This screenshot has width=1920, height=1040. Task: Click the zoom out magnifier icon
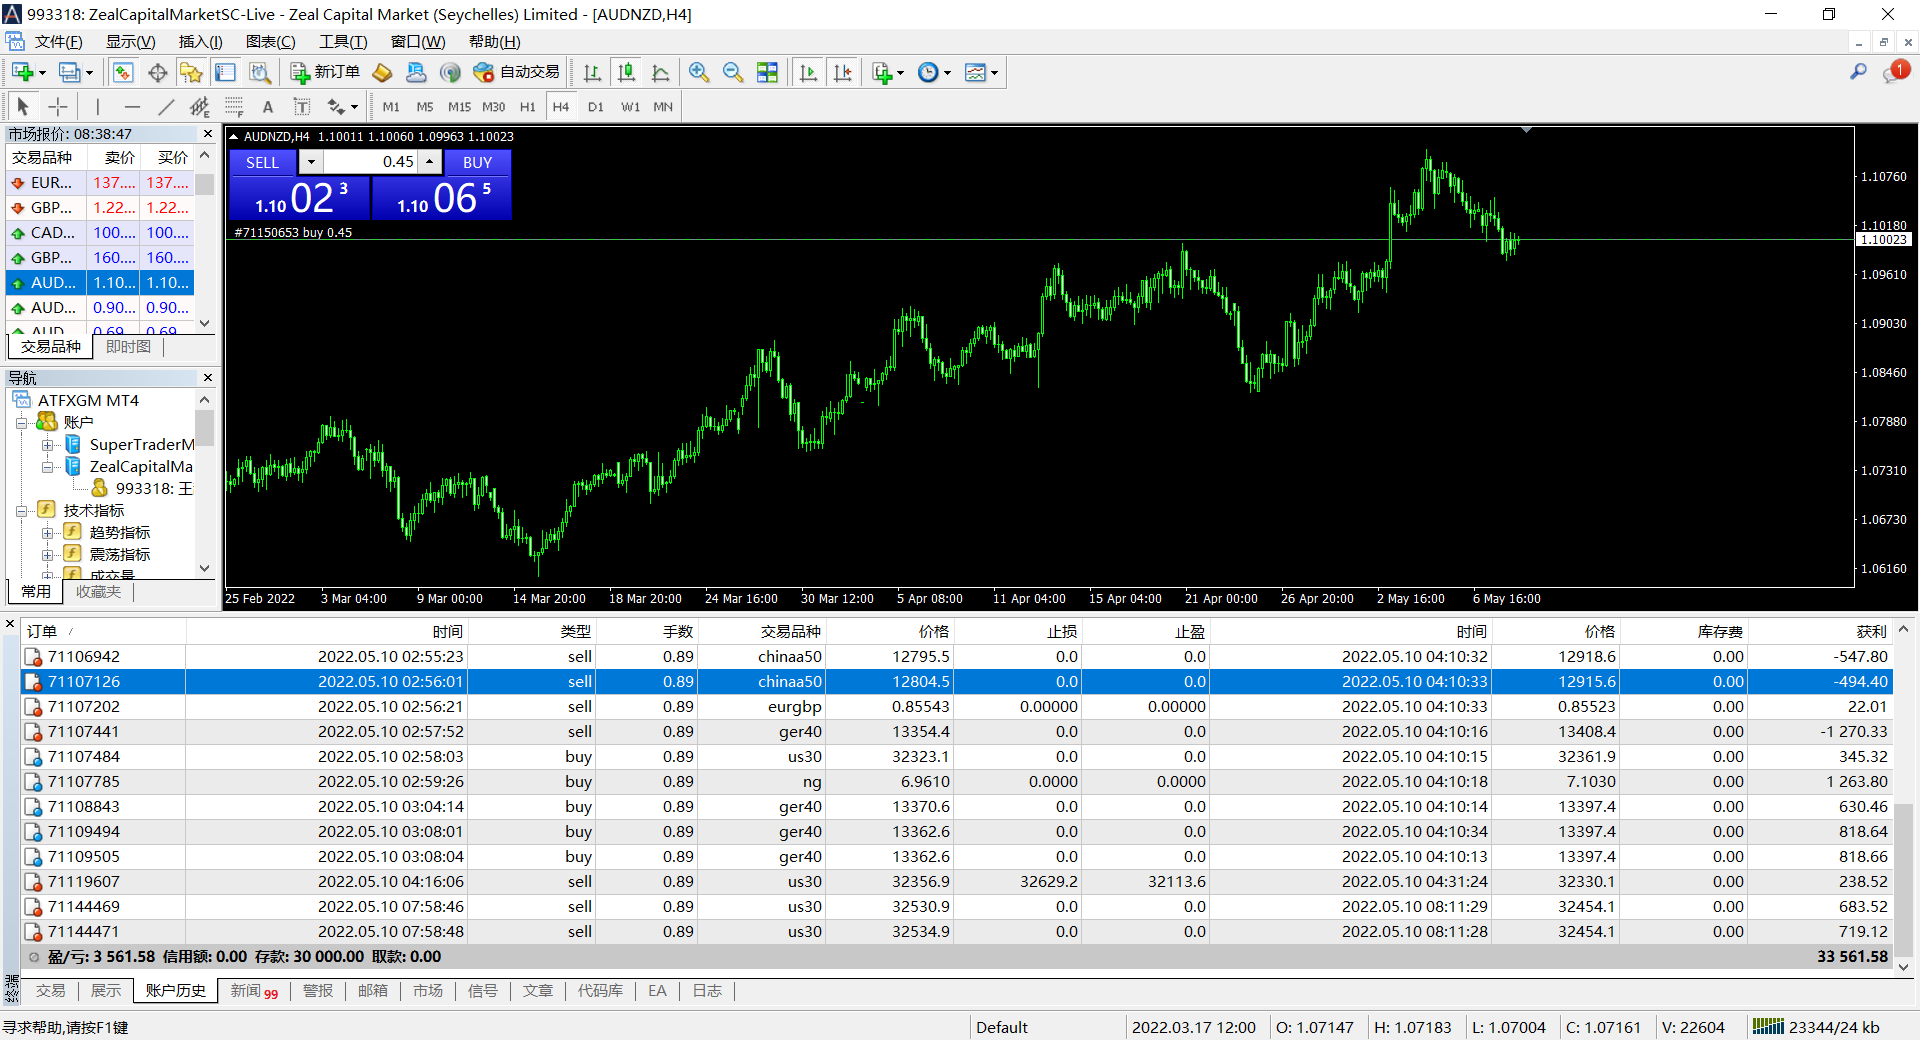coord(733,72)
